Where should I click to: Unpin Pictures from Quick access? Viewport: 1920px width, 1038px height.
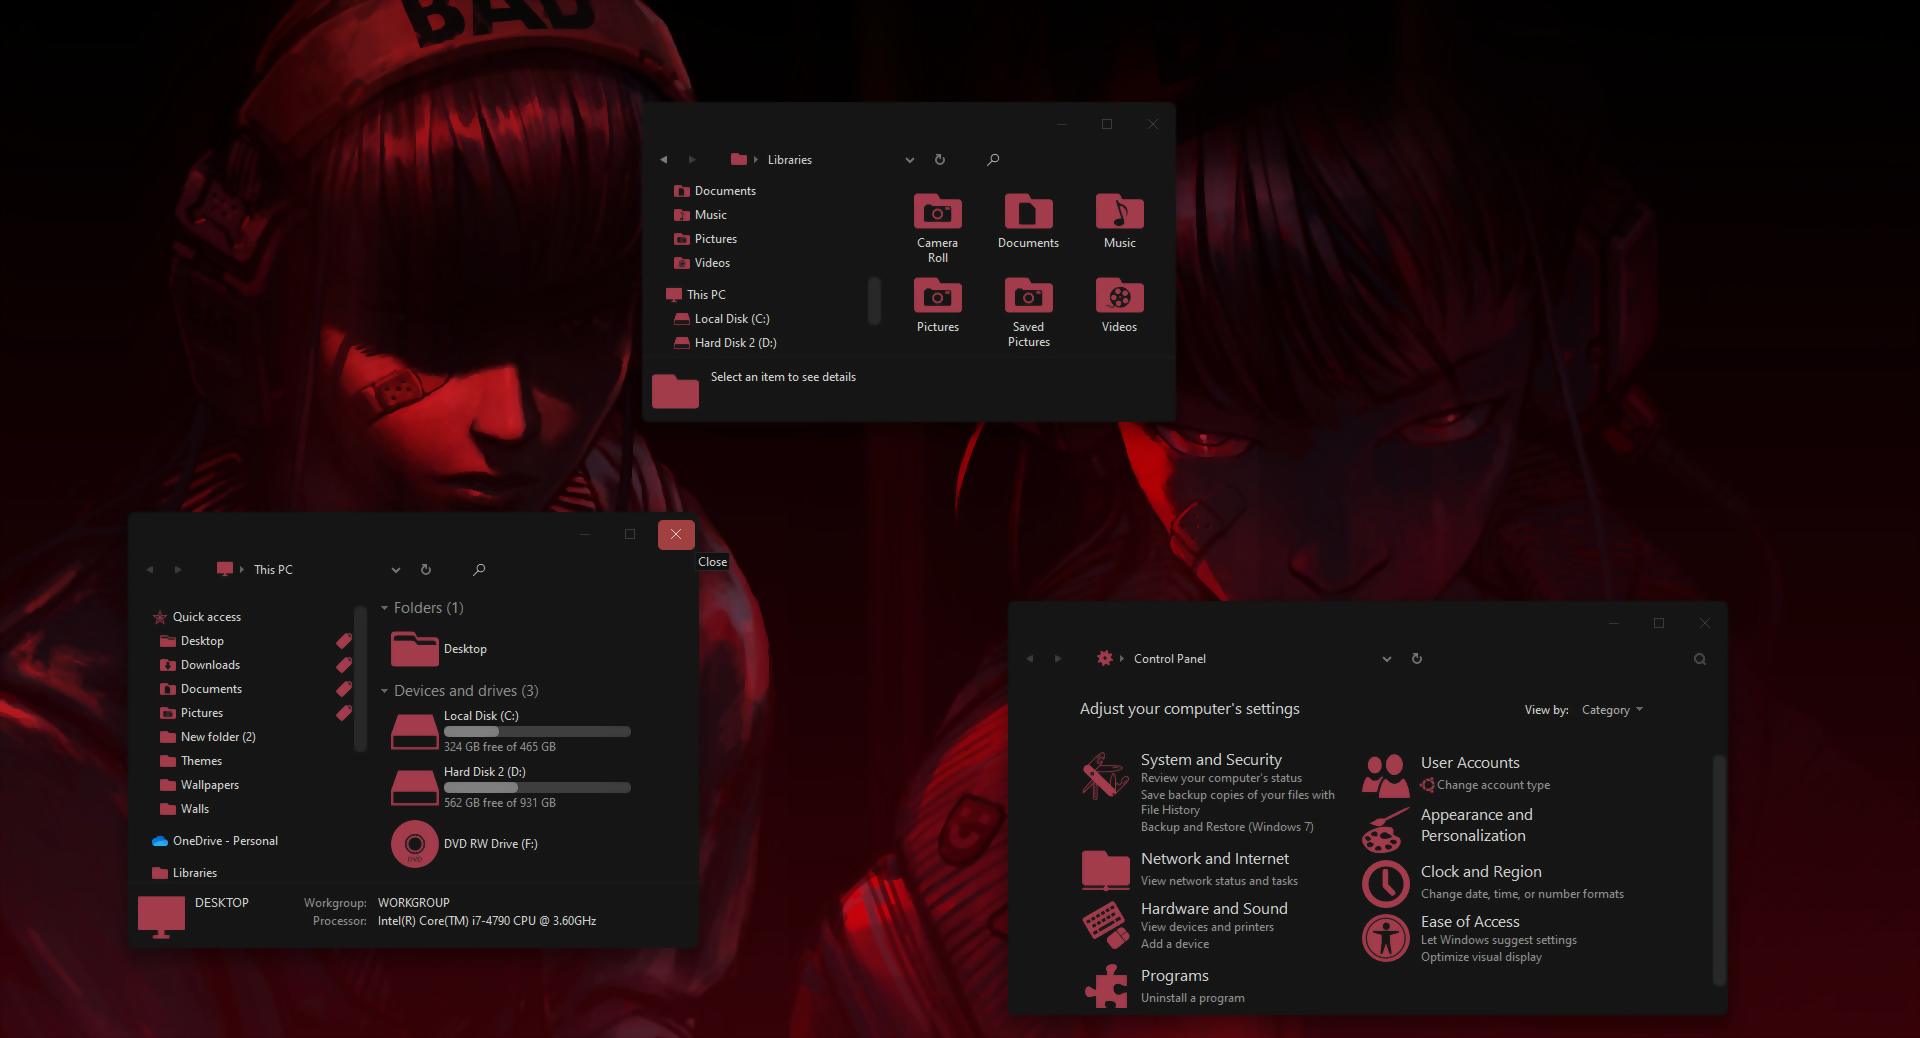(343, 713)
